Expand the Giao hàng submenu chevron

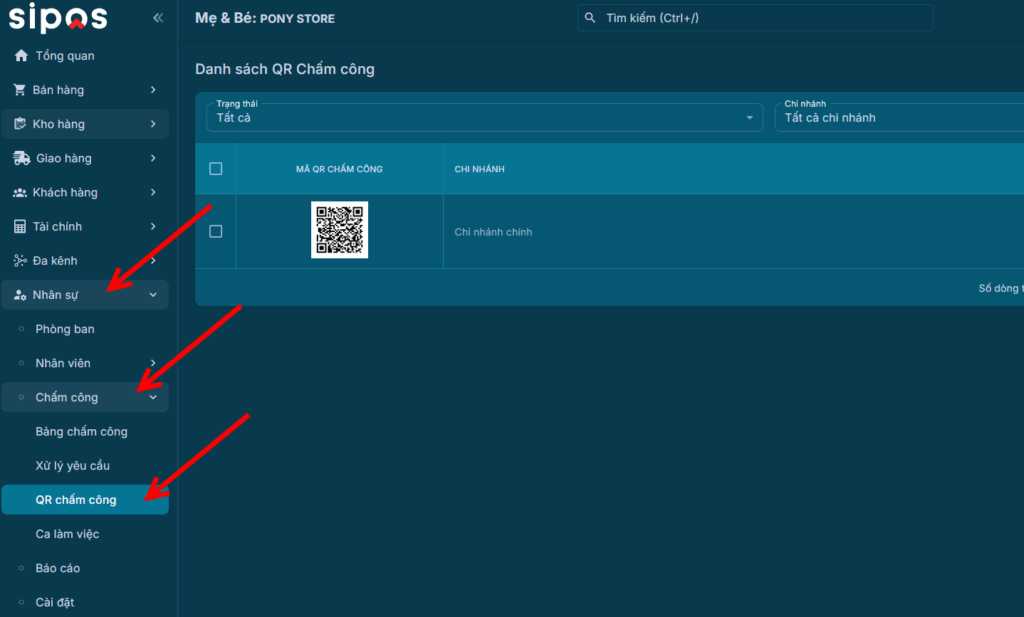(153, 158)
